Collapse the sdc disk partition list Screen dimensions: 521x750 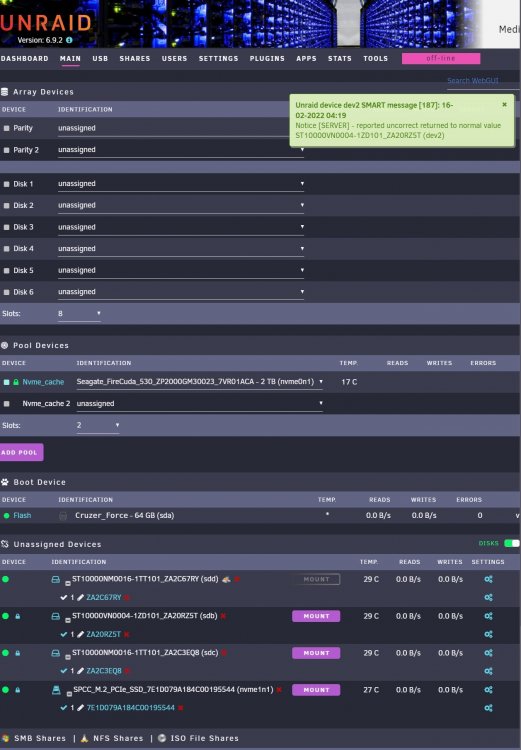68,657
